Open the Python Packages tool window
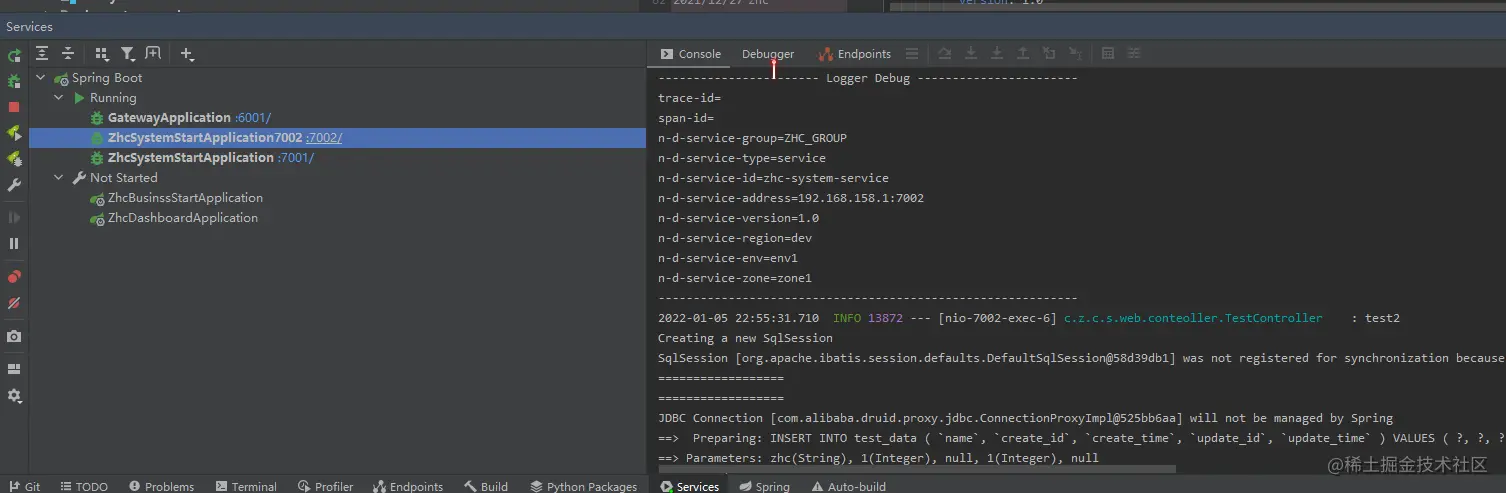Screen dimensions: 1506x493 [x=584, y=486]
